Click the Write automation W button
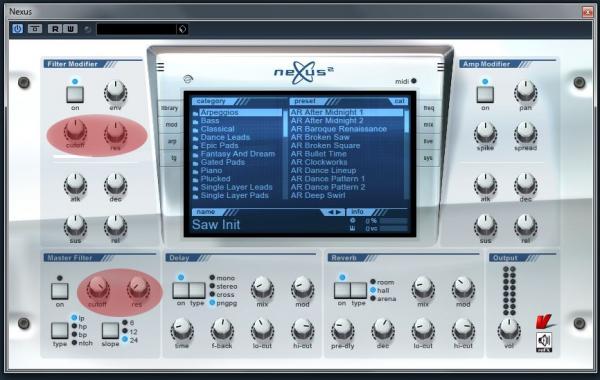Screen dimensions: 600x380 tap(70, 29)
